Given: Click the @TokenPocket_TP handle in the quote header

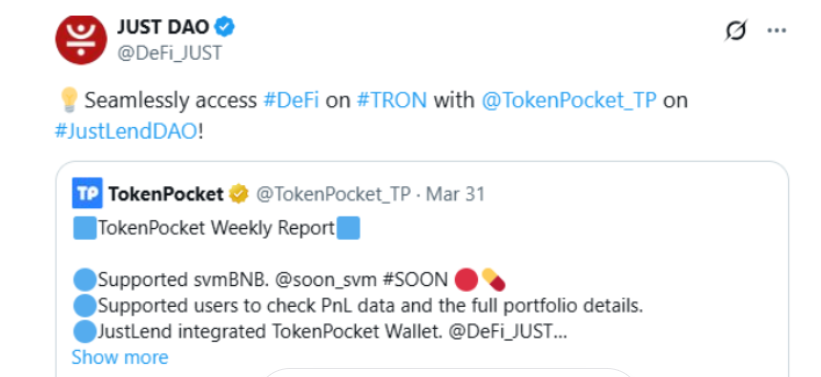Looking at the screenshot, I should point(333,195).
